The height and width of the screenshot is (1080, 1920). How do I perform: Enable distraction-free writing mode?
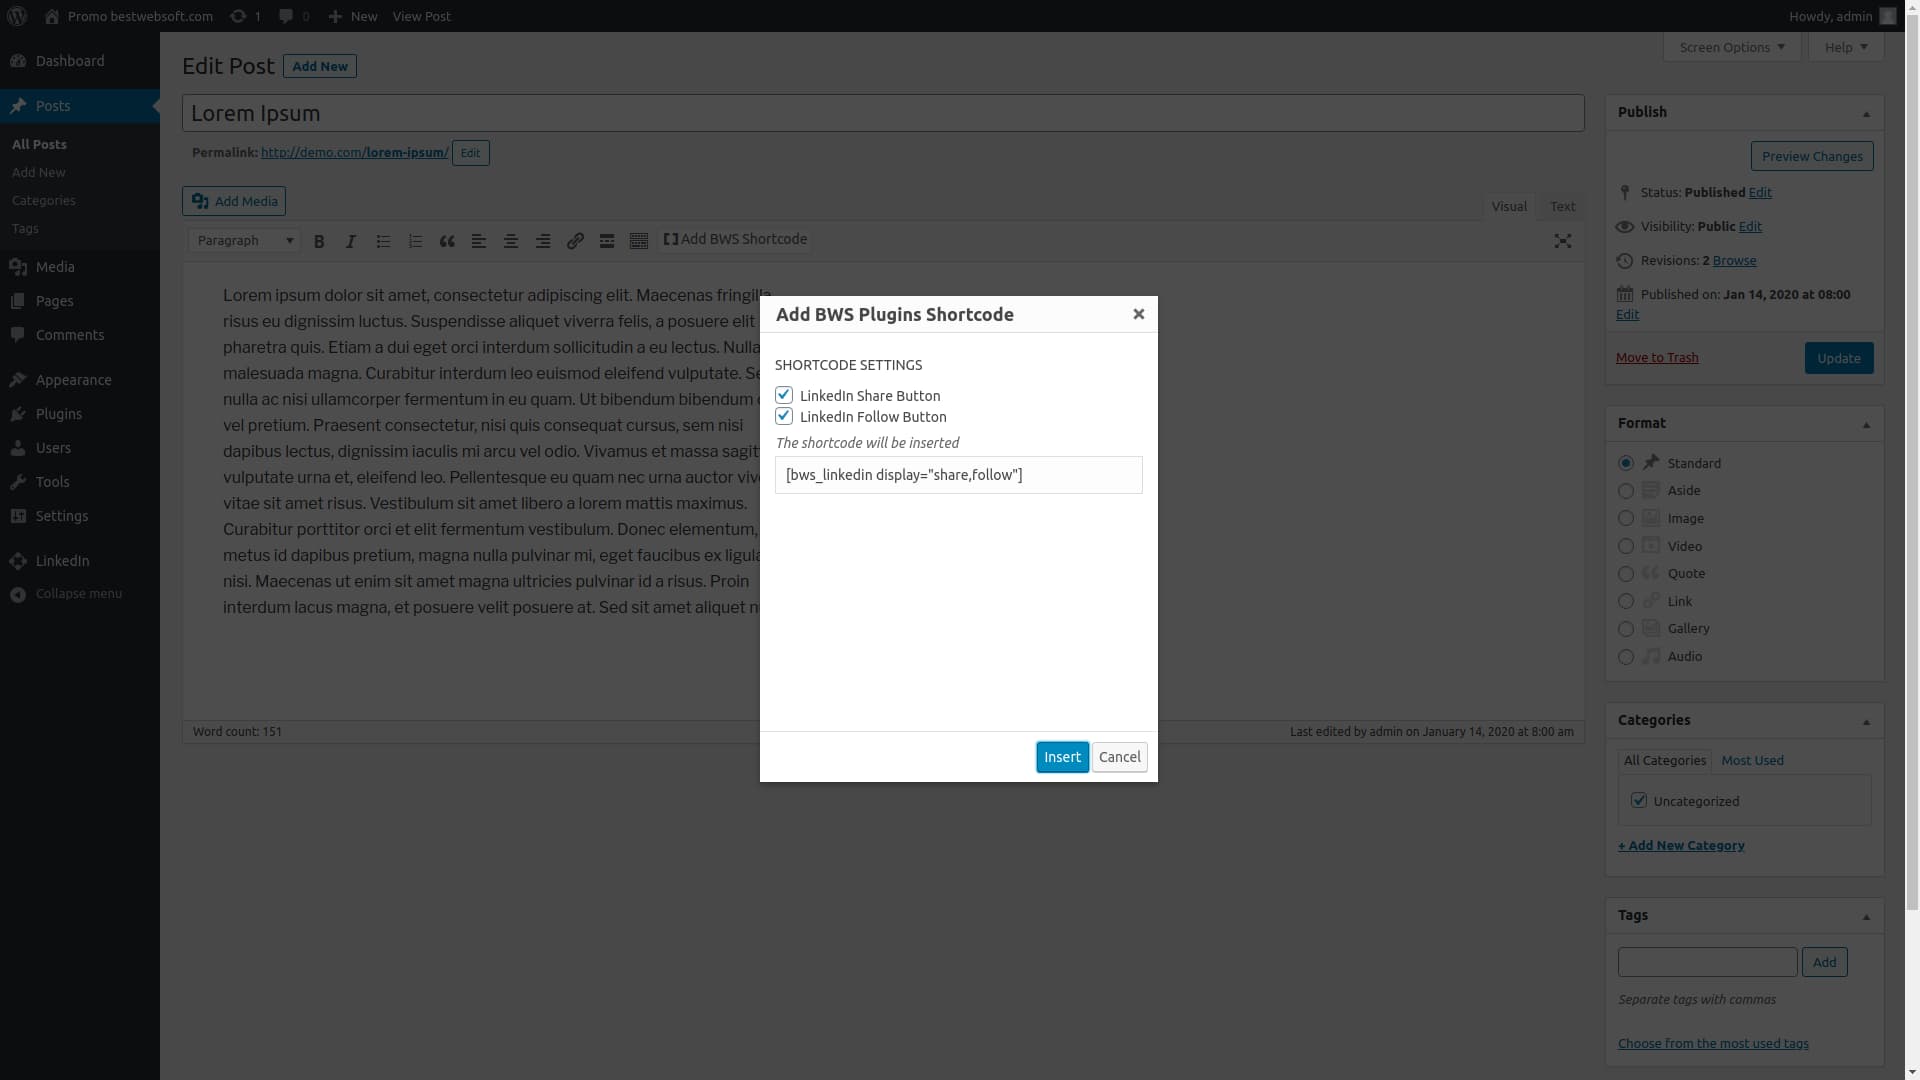[x=1563, y=241]
